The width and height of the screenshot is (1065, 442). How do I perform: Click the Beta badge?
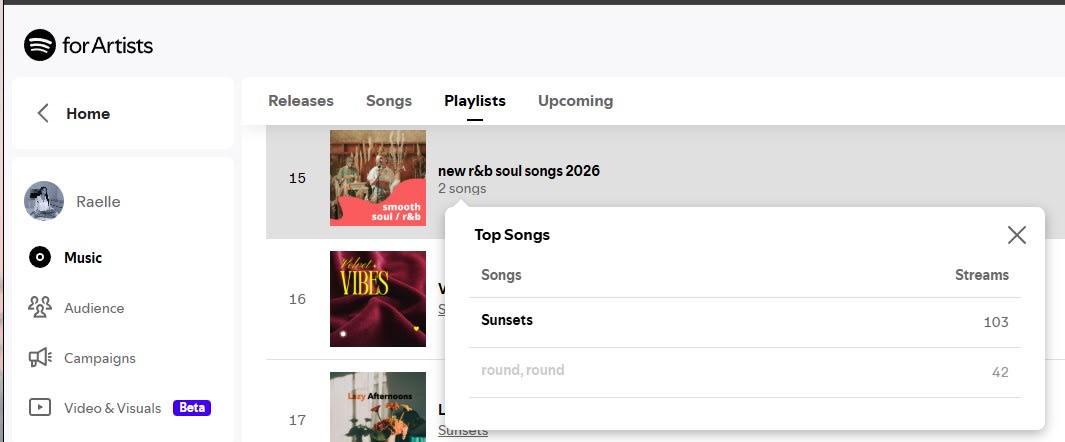(192, 407)
